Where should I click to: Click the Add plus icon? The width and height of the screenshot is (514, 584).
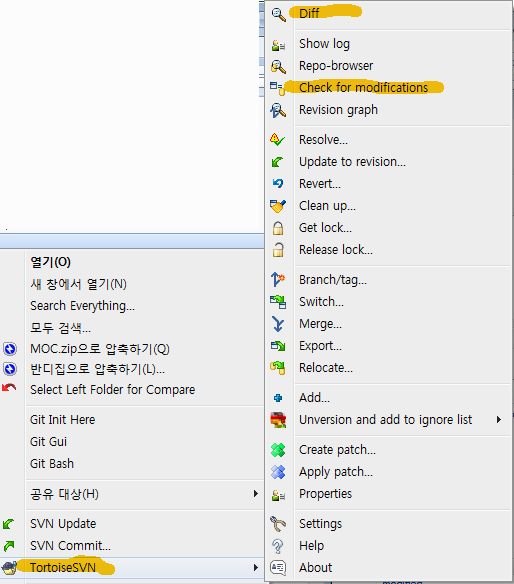(x=278, y=398)
